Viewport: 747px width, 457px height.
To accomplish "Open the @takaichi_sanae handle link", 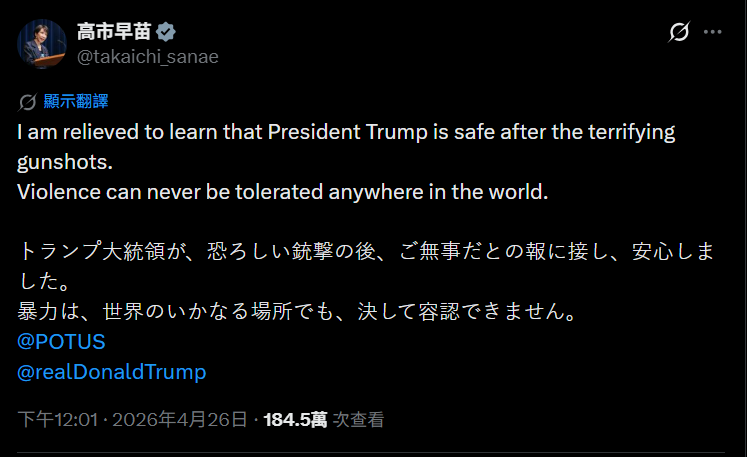I will click(146, 56).
